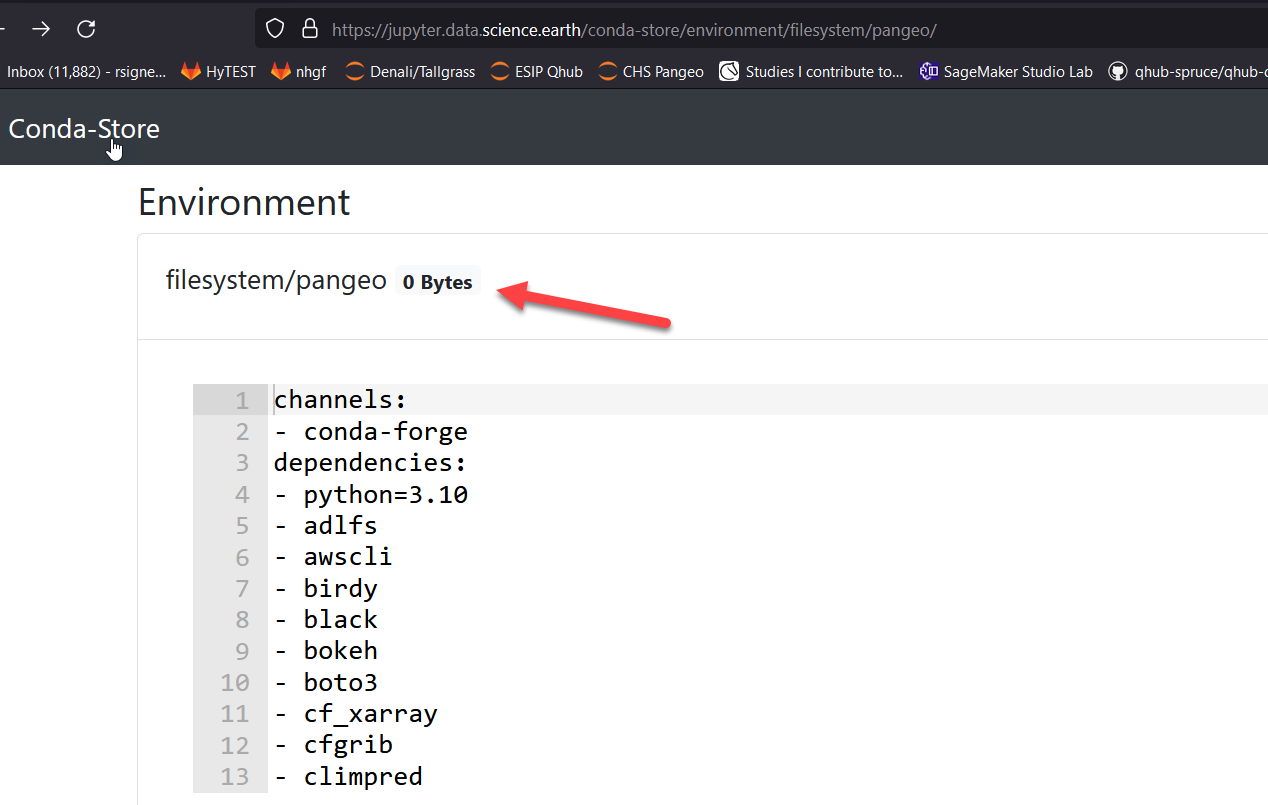This screenshot has height=805, width=1268.
Task: Click the '- conda-forge' line
Action: 370,432
